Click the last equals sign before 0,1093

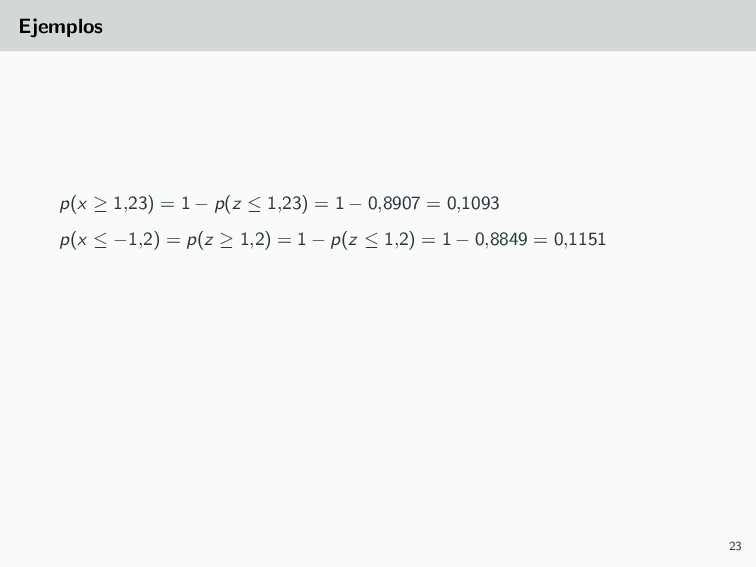tap(433, 204)
